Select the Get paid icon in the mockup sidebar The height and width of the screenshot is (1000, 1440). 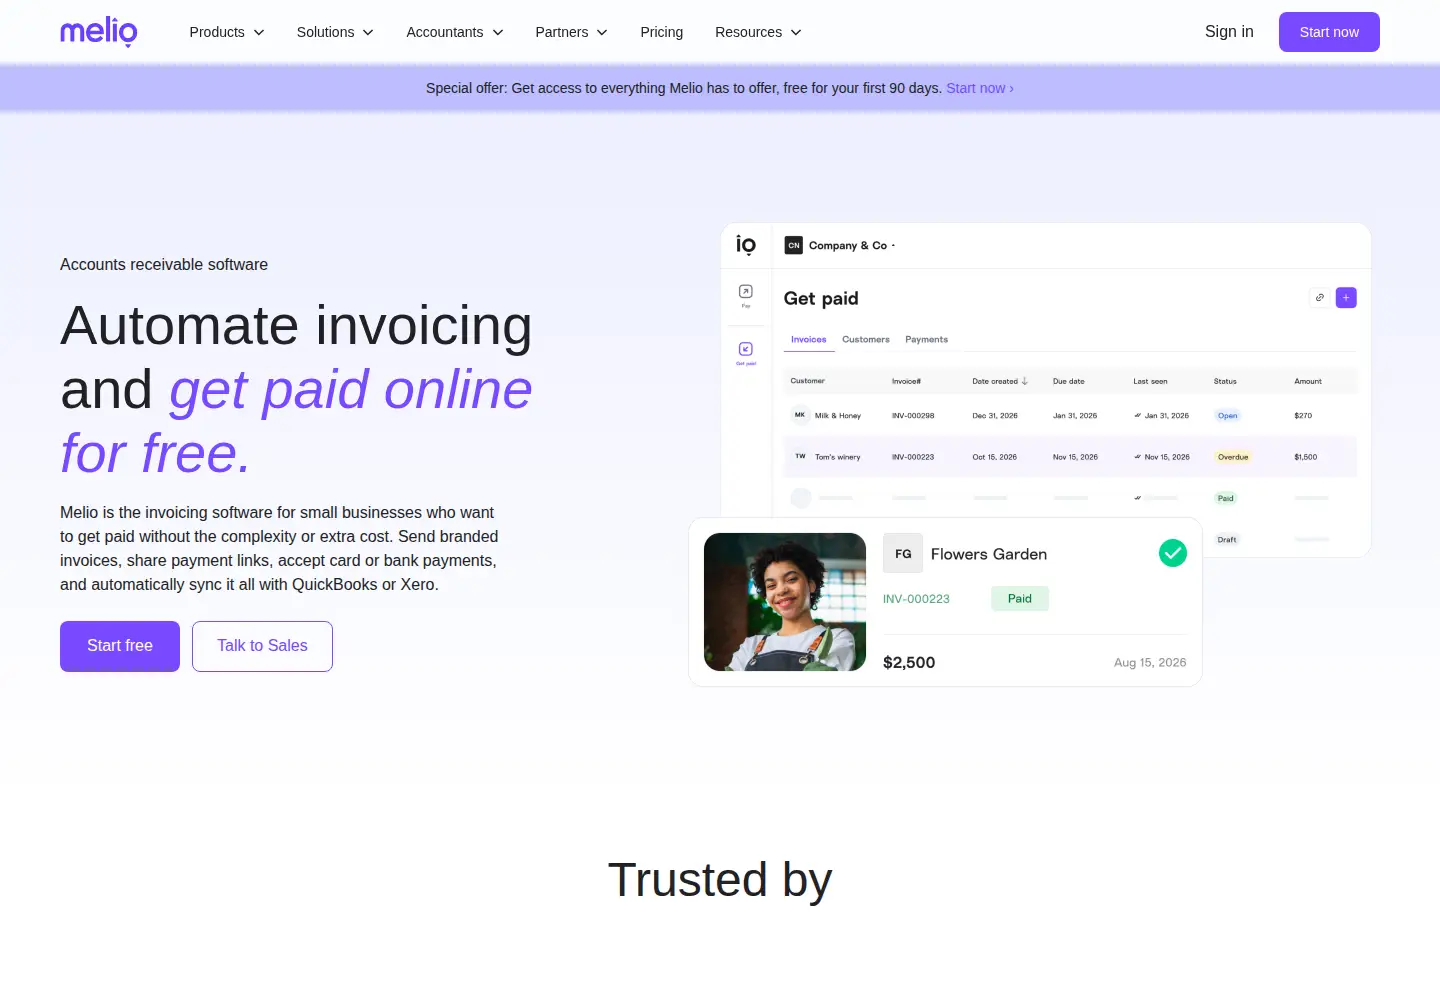coord(746,349)
